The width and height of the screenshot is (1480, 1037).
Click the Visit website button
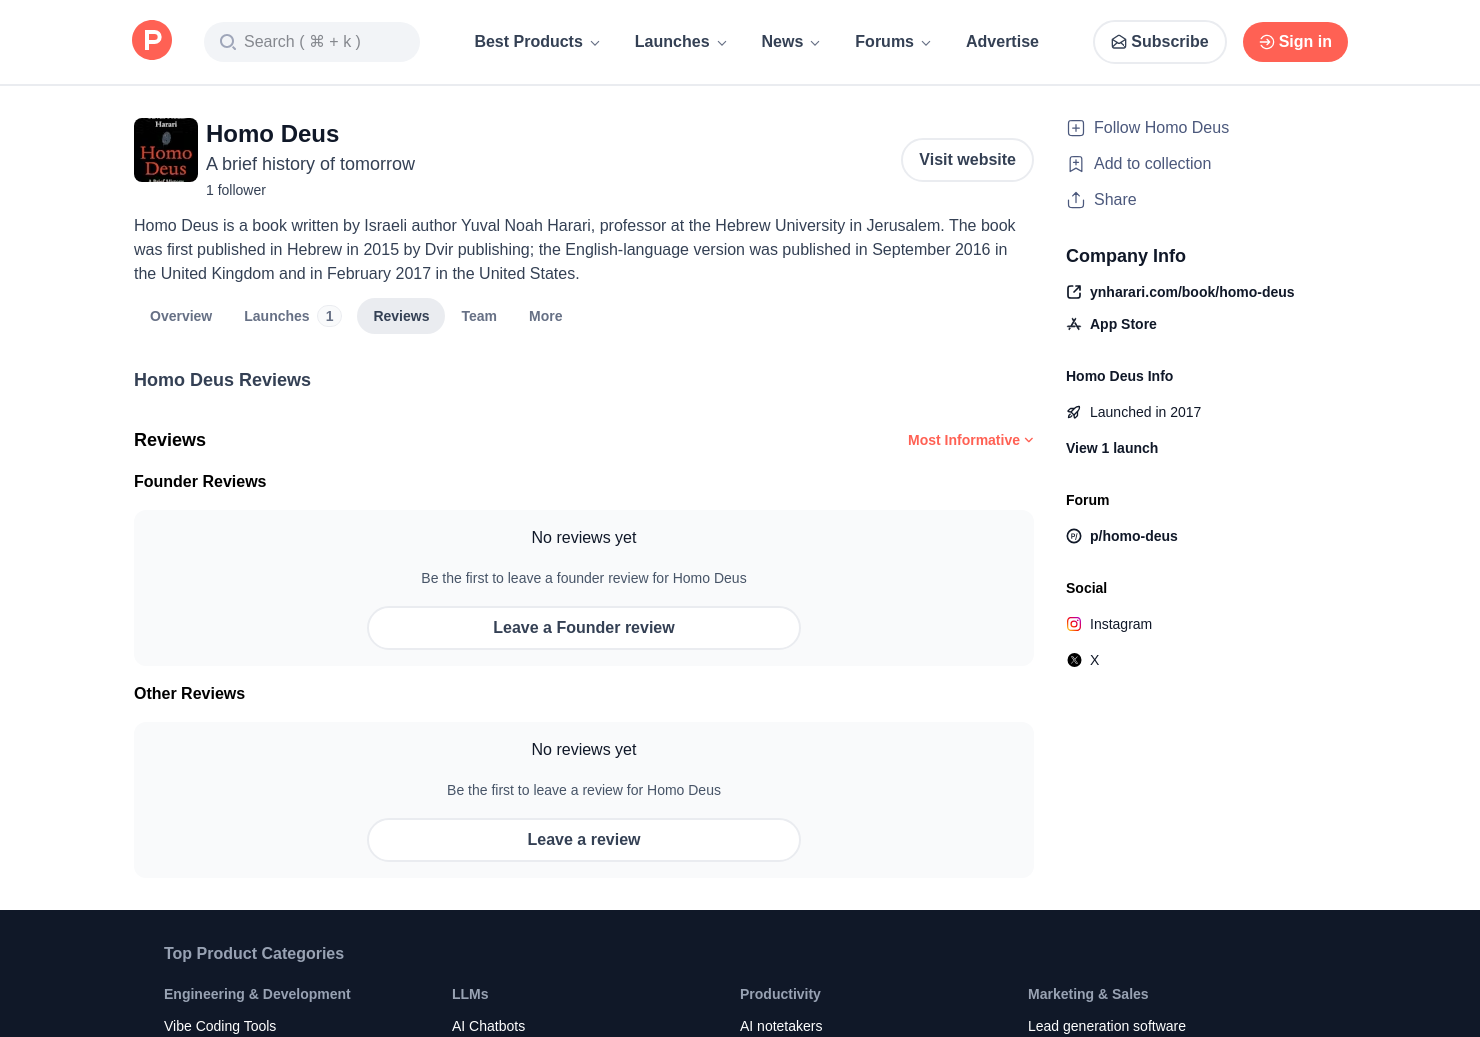pyautogui.click(x=967, y=160)
